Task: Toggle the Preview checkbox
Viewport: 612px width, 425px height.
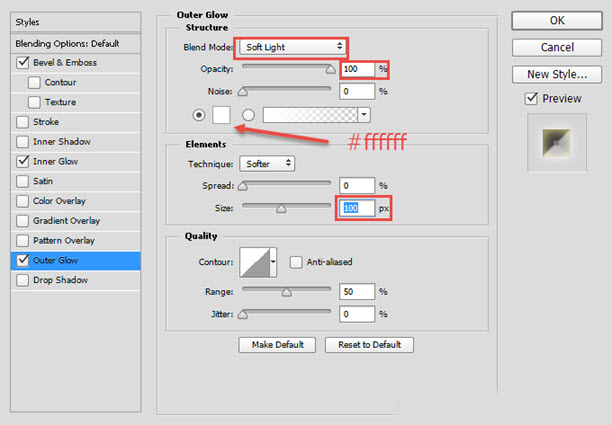Action: tap(531, 98)
